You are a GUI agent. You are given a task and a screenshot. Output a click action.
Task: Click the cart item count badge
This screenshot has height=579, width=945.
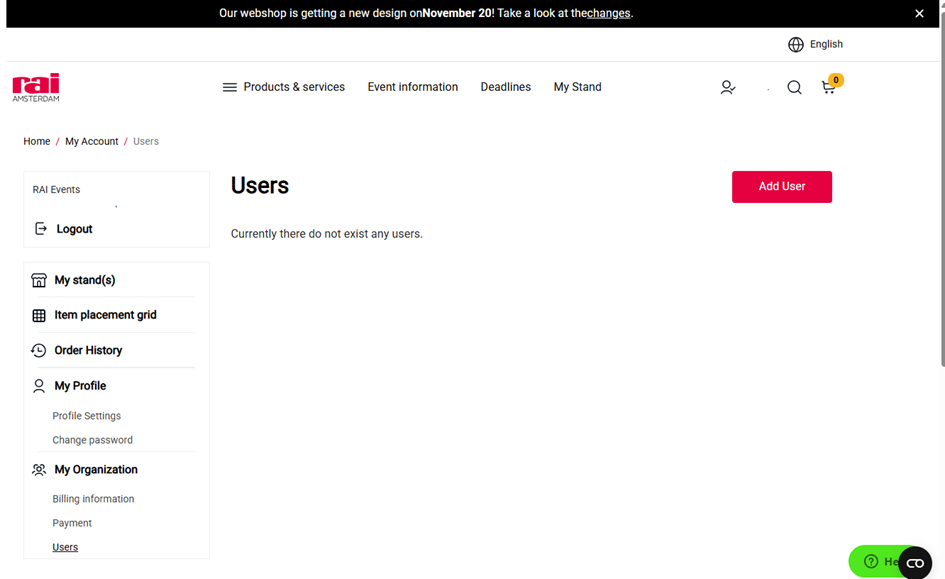point(836,80)
